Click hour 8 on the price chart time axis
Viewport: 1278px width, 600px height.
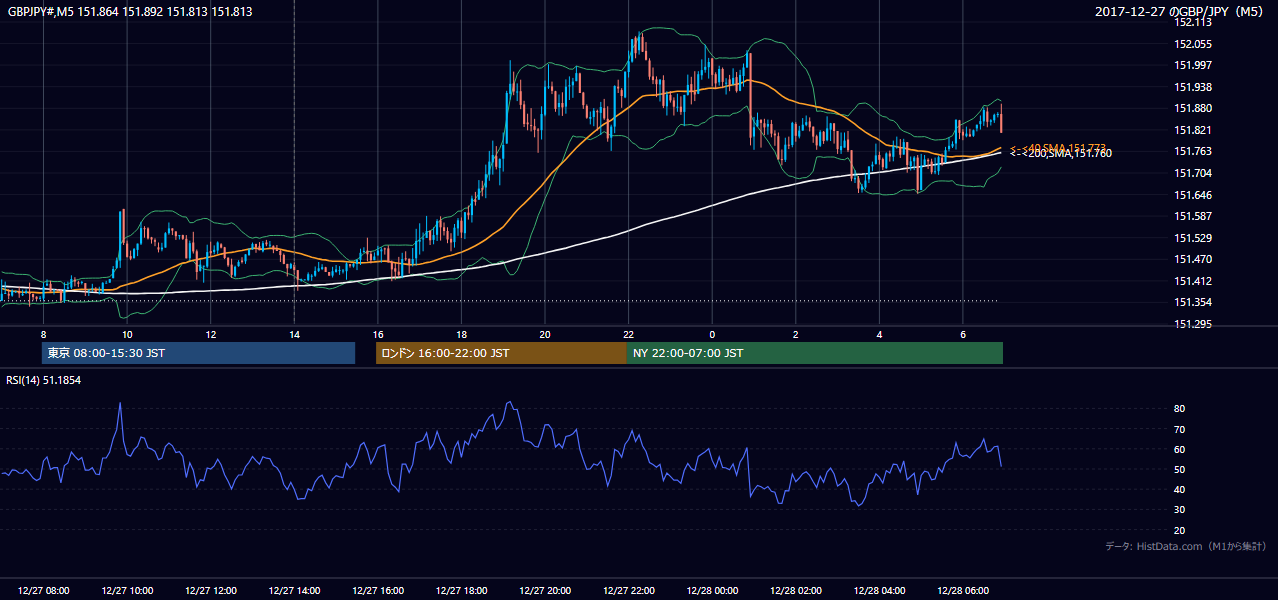(x=43, y=334)
